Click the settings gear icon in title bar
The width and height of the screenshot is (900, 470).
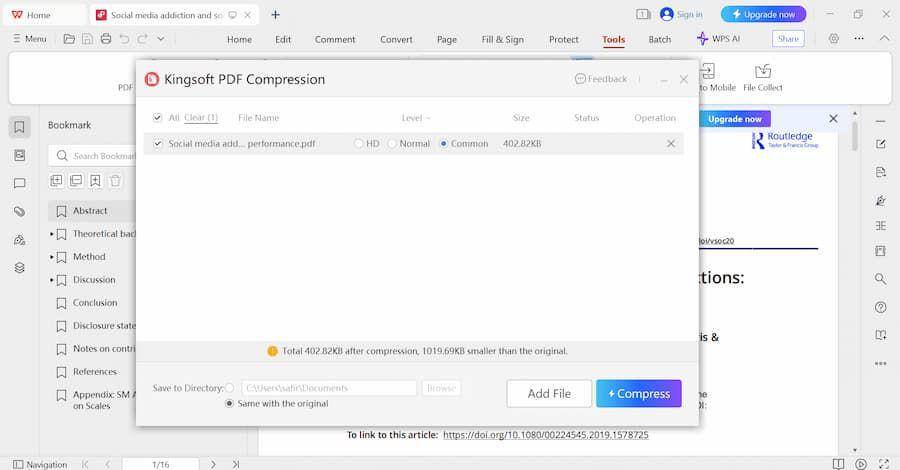tap(833, 38)
